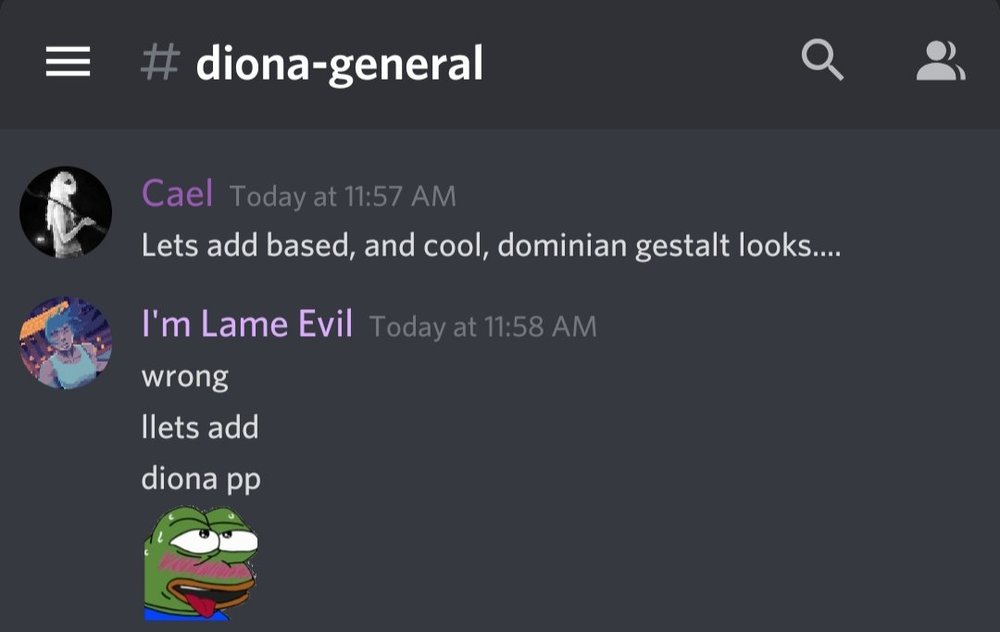Select the 'diona pp' message

click(x=201, y=479)
